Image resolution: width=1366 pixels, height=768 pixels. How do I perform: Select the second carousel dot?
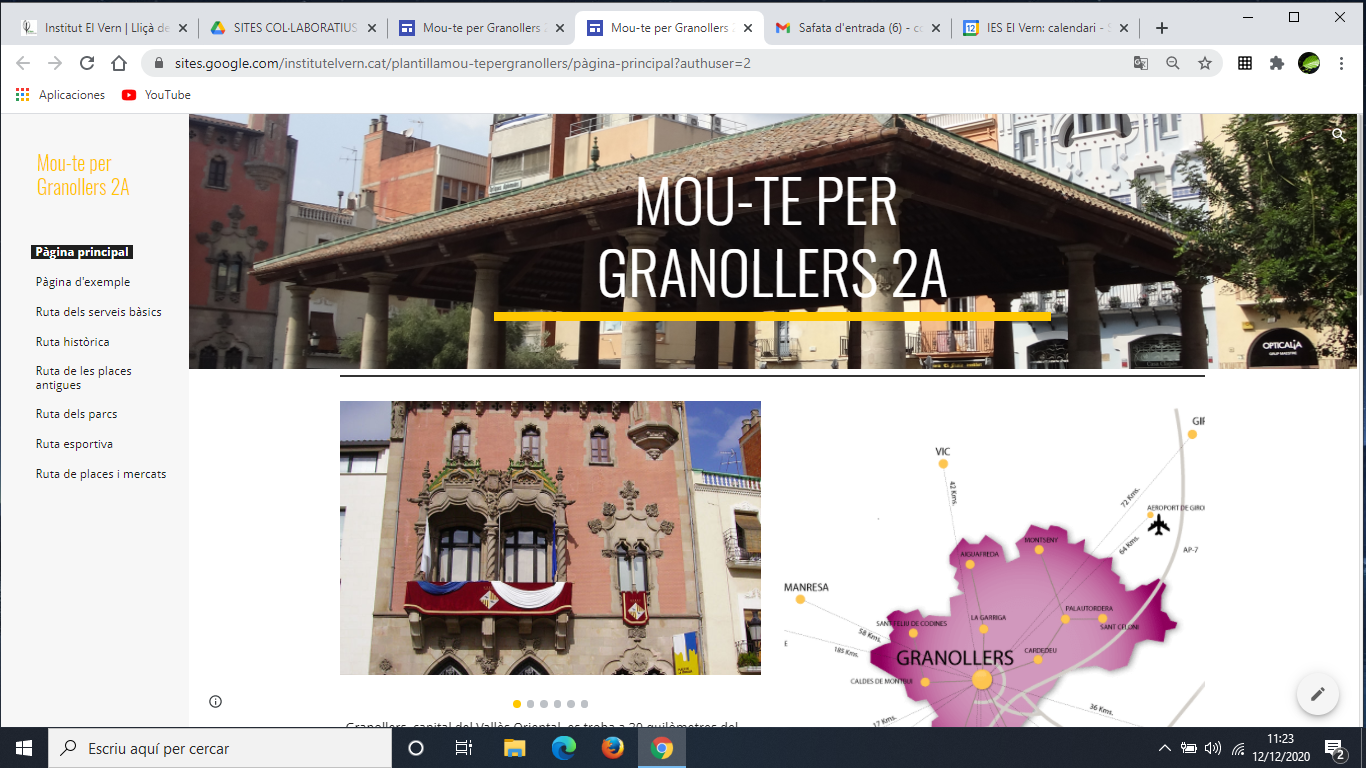coord(530,704)
